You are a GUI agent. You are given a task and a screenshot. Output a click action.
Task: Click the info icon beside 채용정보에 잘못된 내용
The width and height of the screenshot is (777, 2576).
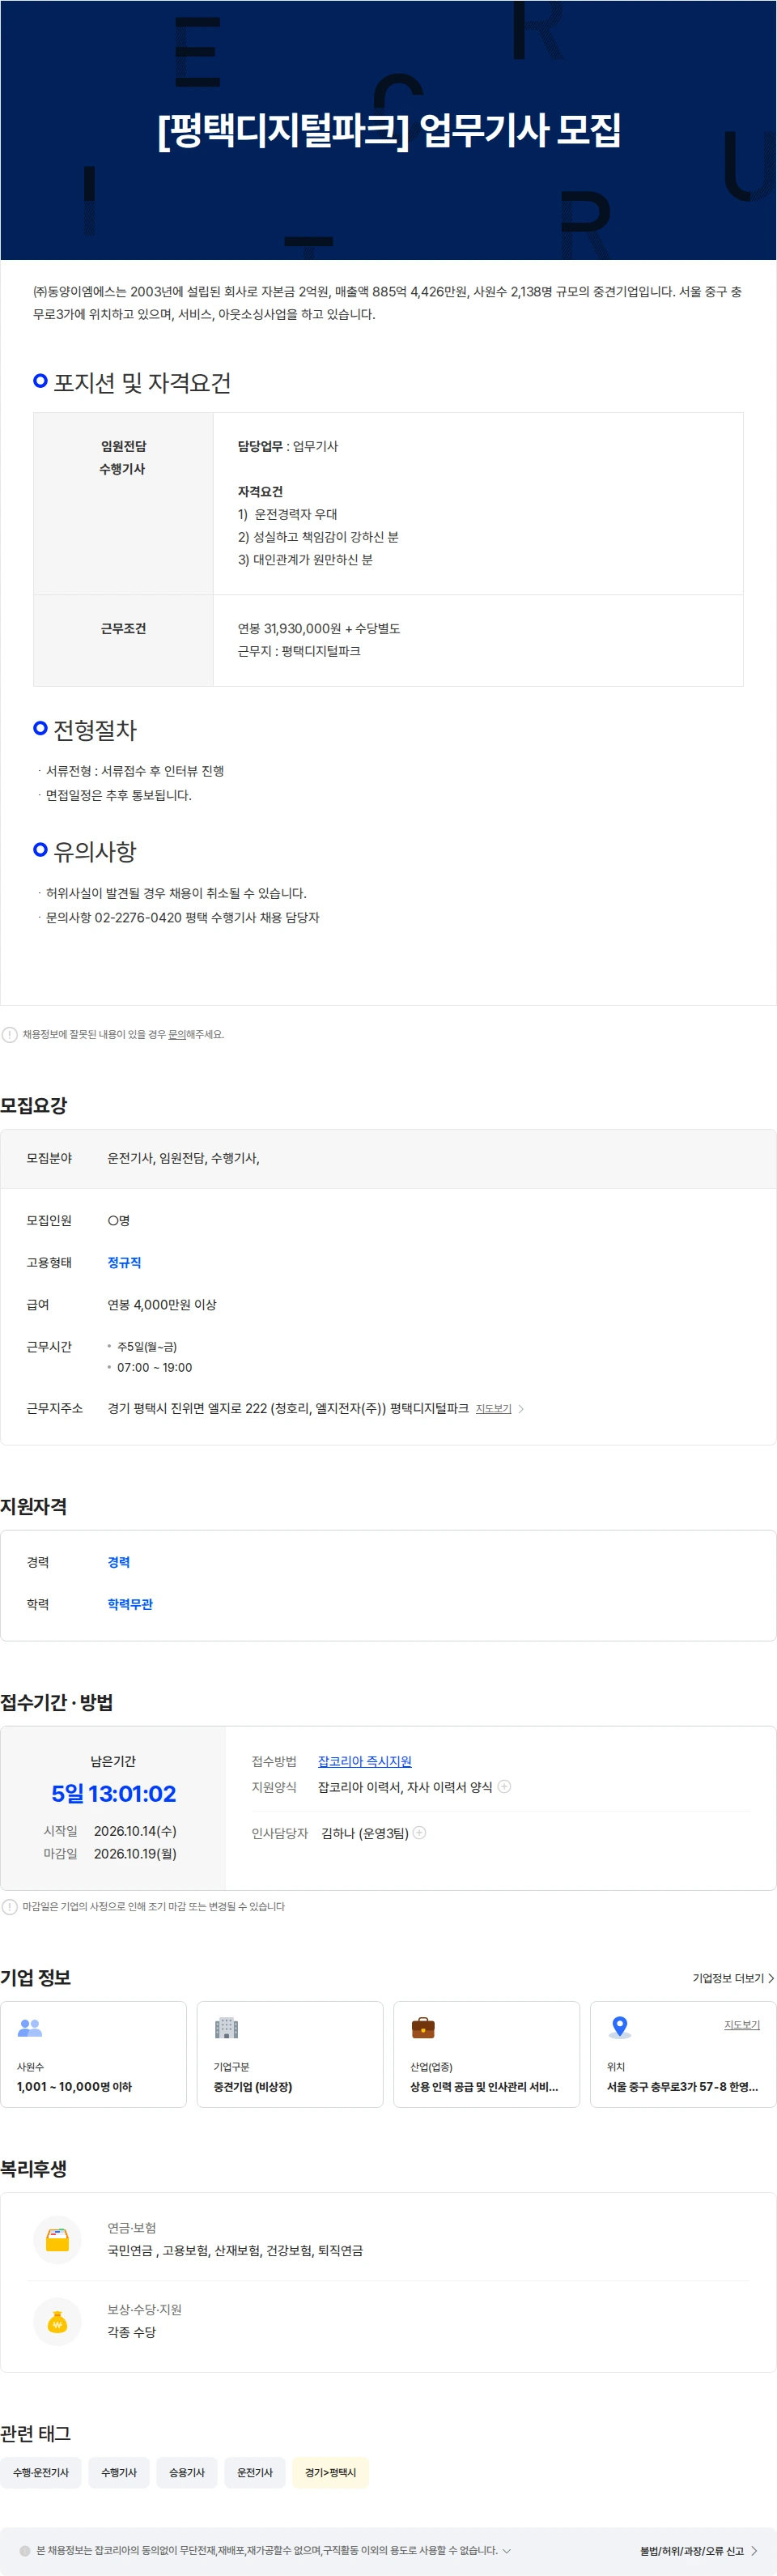9,1034
